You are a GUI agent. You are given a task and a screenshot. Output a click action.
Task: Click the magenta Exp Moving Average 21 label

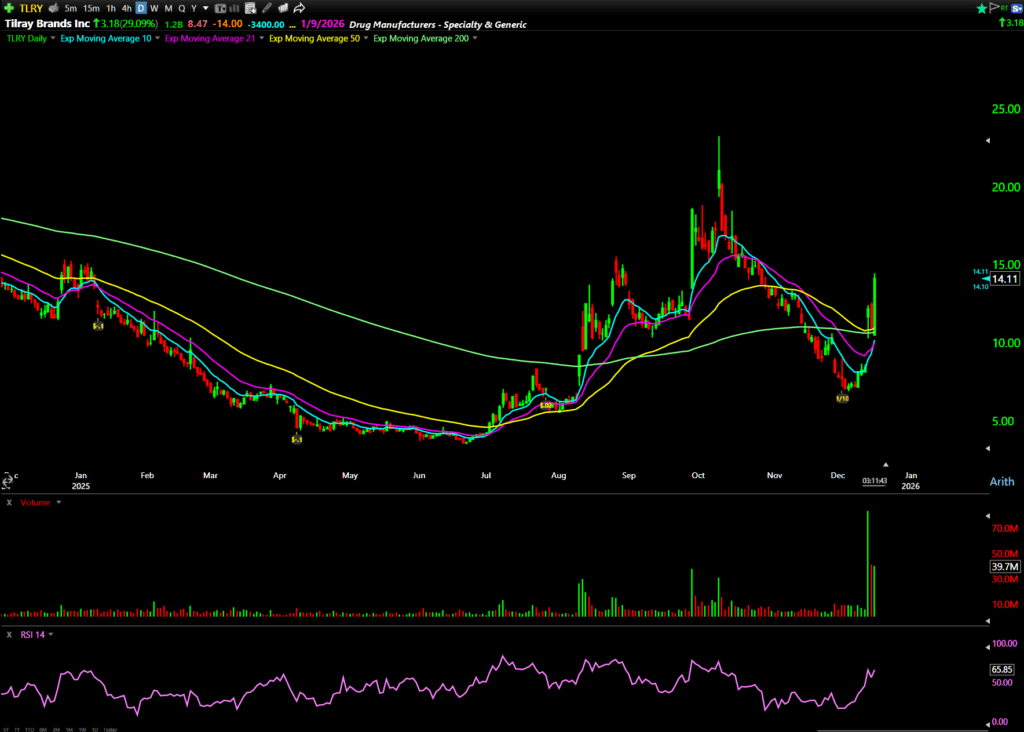208,39
